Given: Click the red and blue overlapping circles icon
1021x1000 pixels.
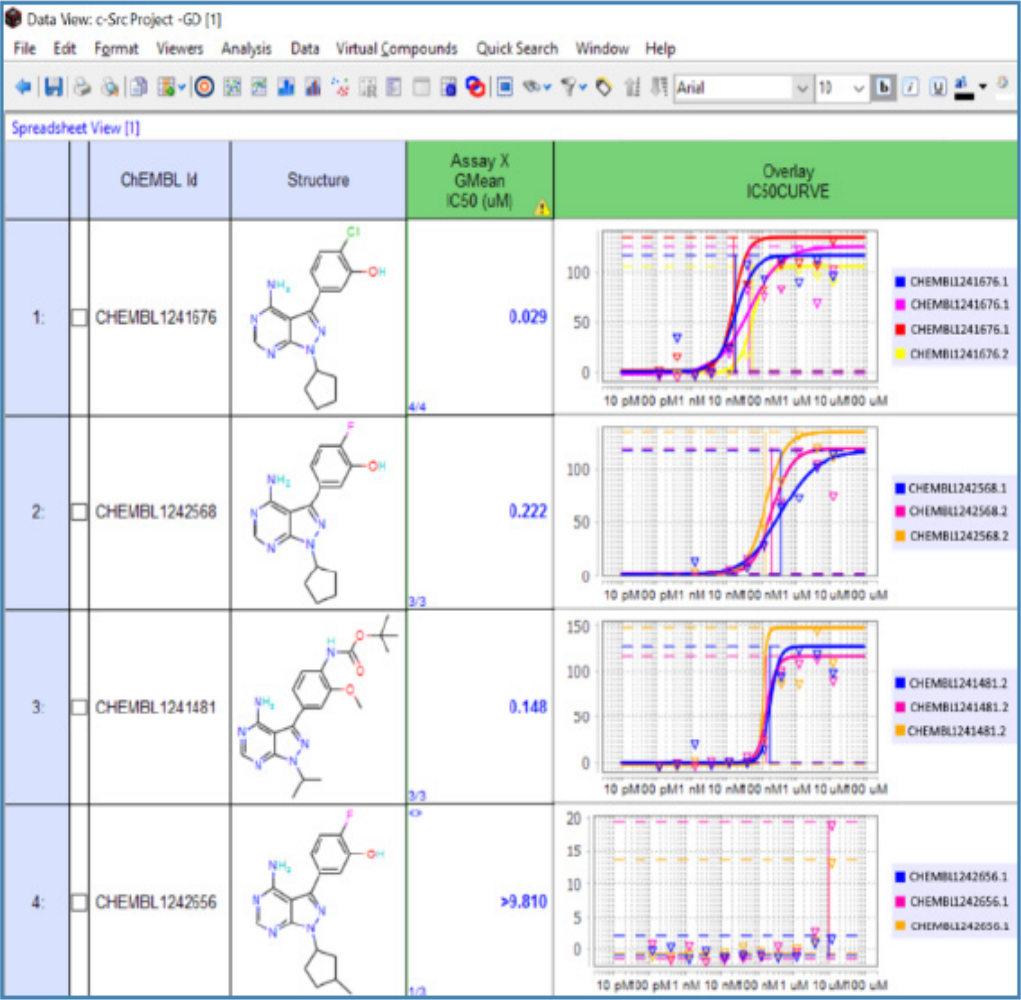Looking at the screenshot, I should point(475,87).
